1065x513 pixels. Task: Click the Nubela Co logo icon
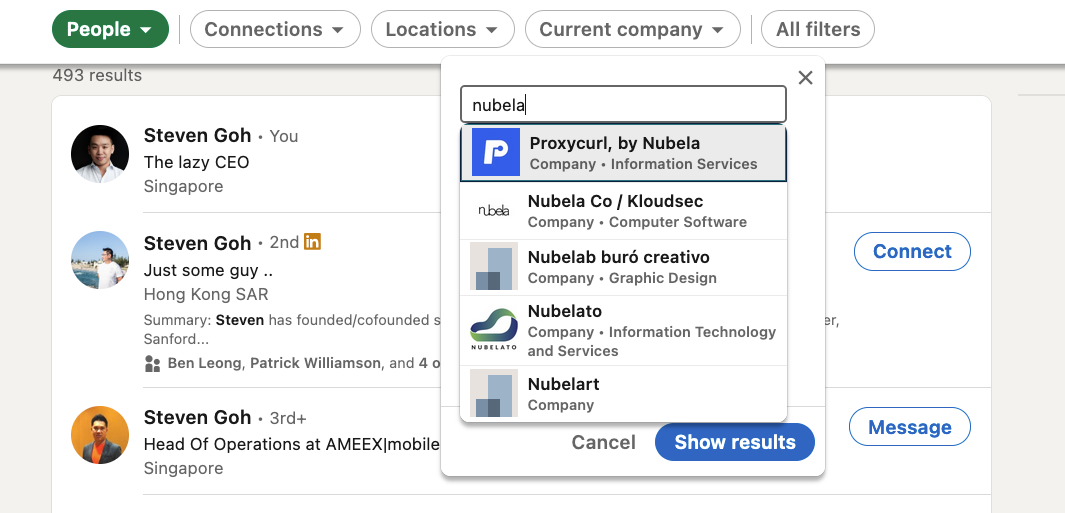tap(494, 211)
